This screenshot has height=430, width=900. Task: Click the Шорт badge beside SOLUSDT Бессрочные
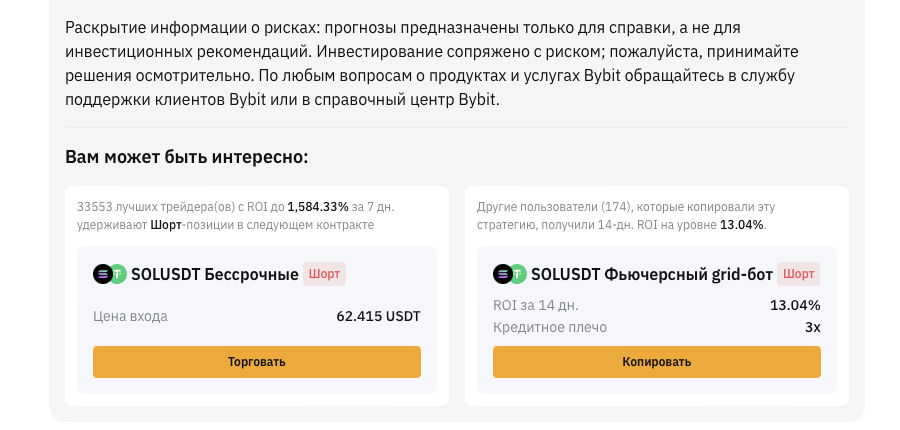tap(324, 274)
